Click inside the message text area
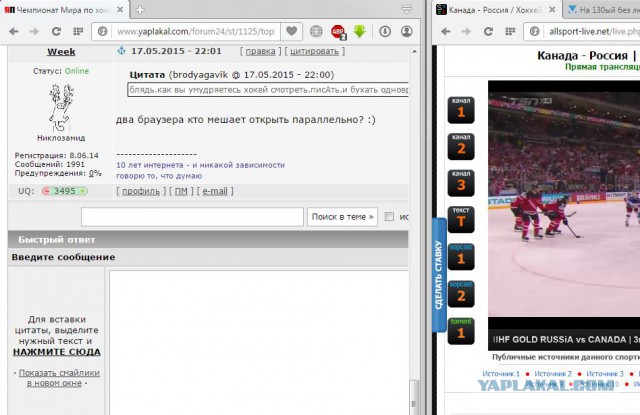The height and width of the screenshot is (415, 640). click(259, 343)
